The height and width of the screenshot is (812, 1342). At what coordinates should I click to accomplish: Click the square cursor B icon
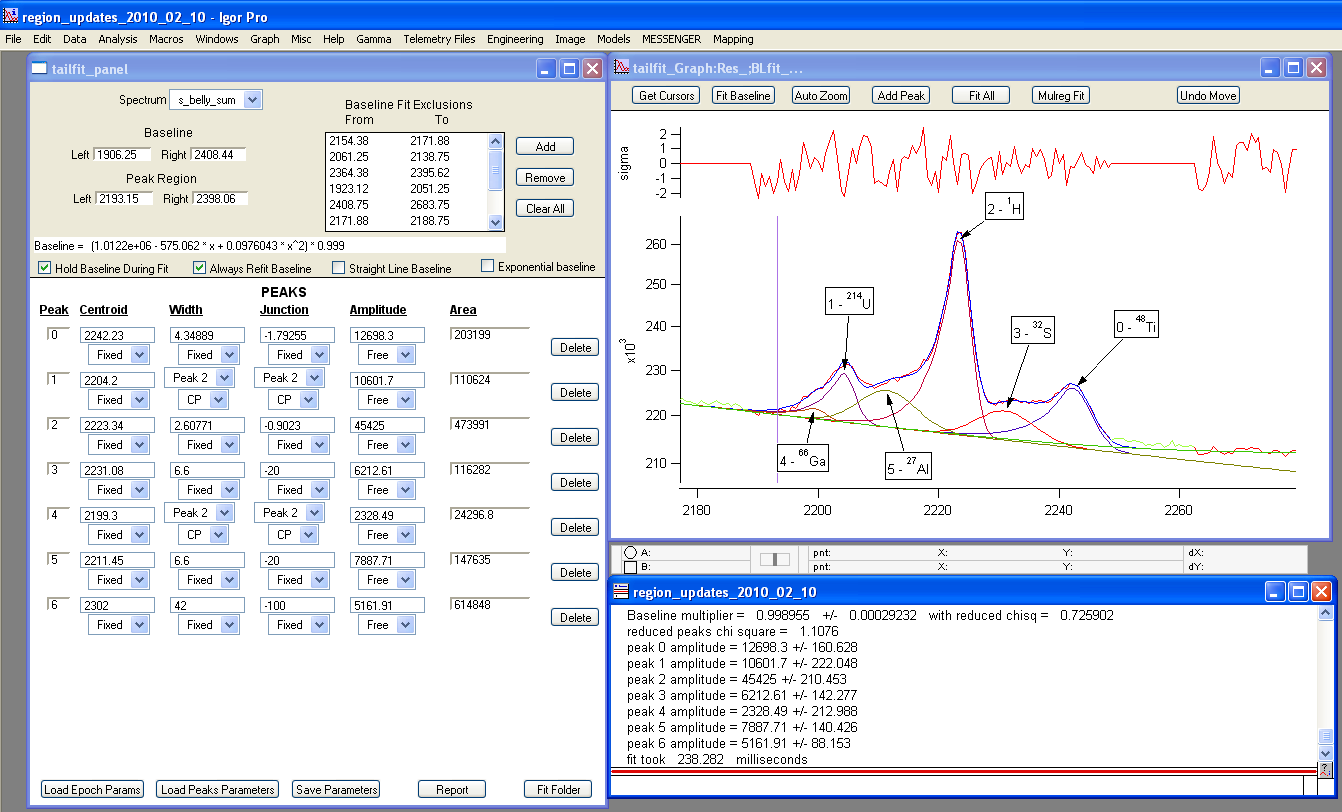click(630, 567)
